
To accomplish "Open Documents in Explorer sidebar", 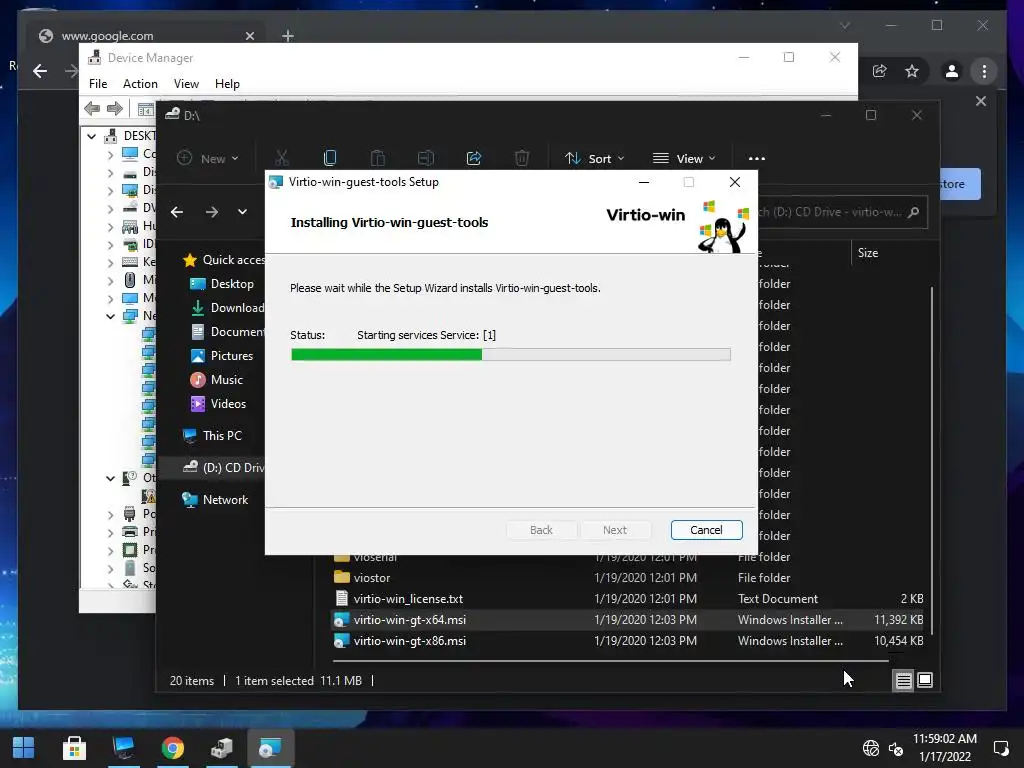I will click(x=227, y=332).
